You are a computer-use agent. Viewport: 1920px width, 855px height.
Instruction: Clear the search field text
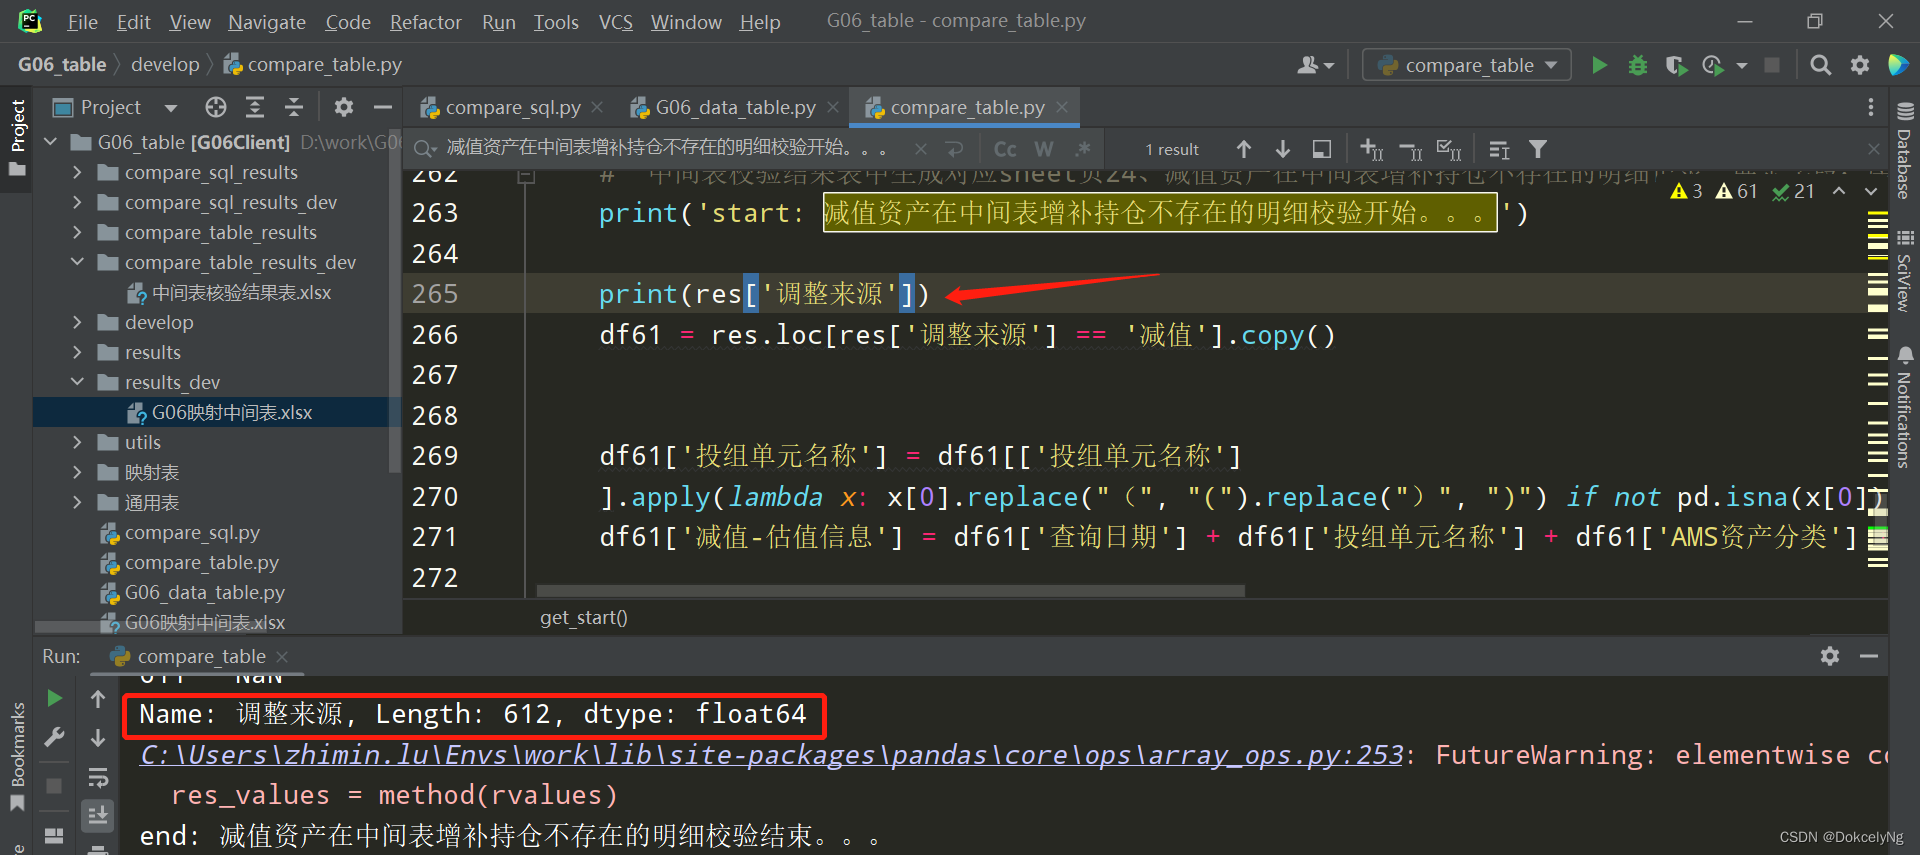point(921,149)
